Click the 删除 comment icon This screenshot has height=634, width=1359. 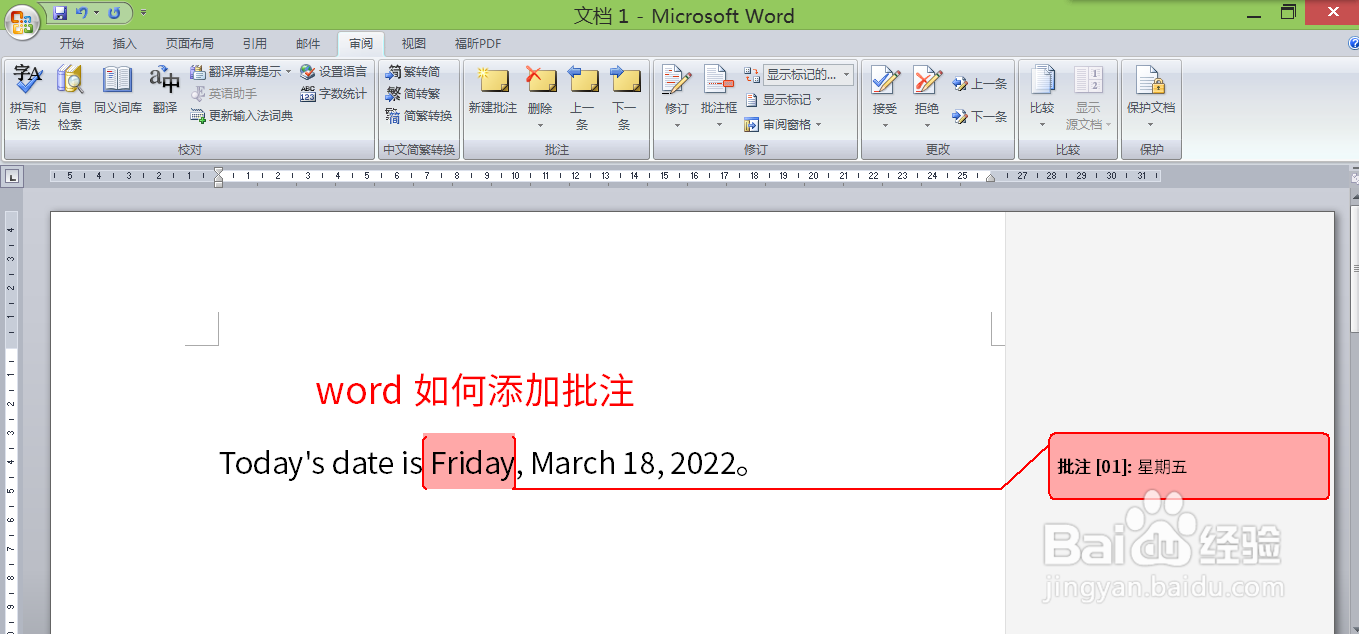540,82
